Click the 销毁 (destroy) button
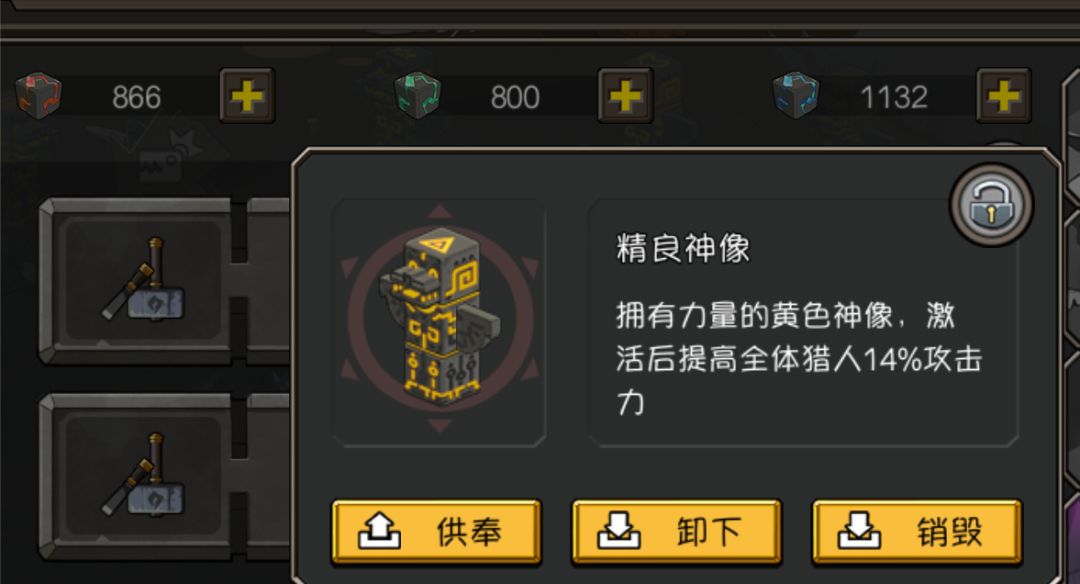 917,532
